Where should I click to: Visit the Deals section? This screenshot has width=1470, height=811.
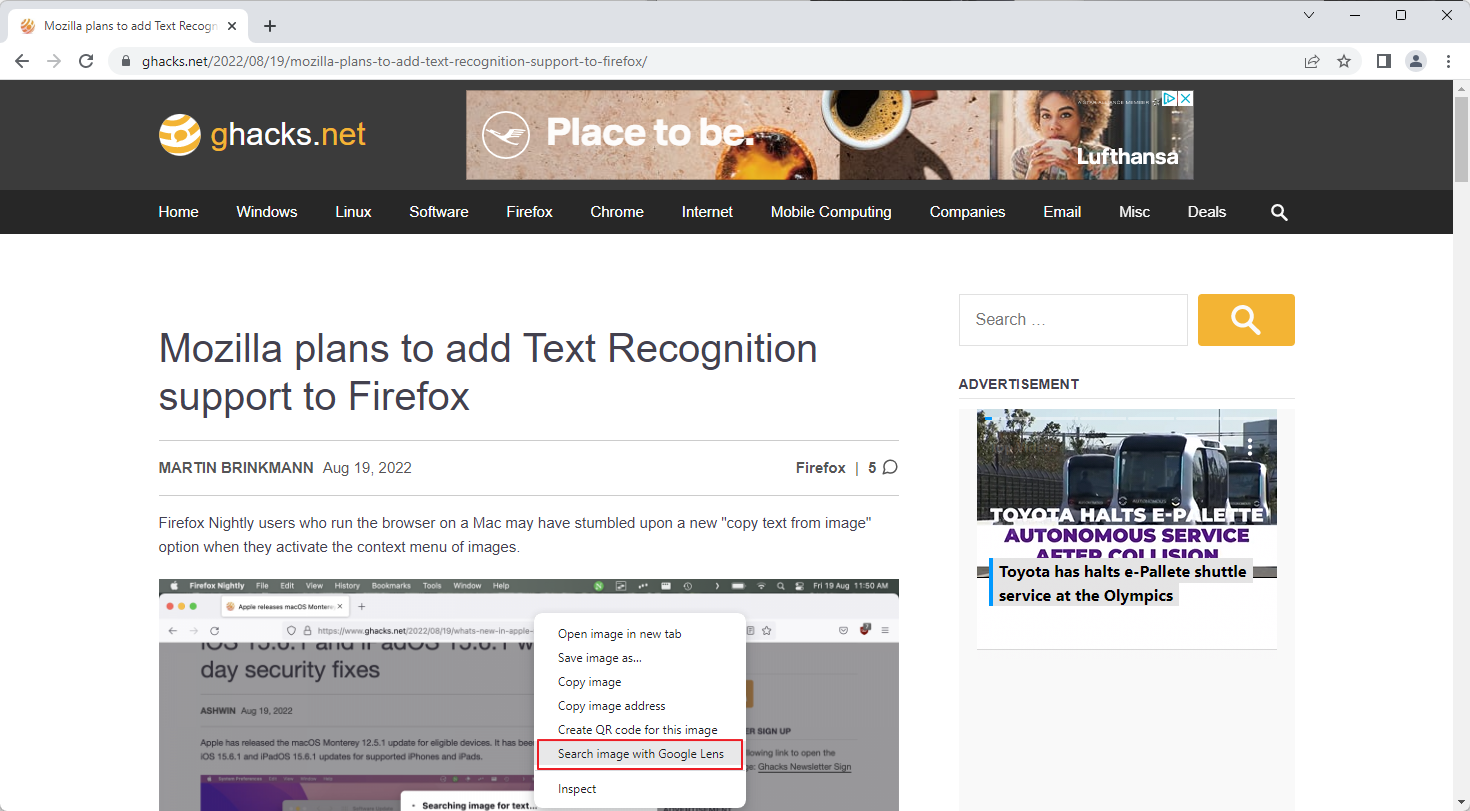coord(1207,212)
